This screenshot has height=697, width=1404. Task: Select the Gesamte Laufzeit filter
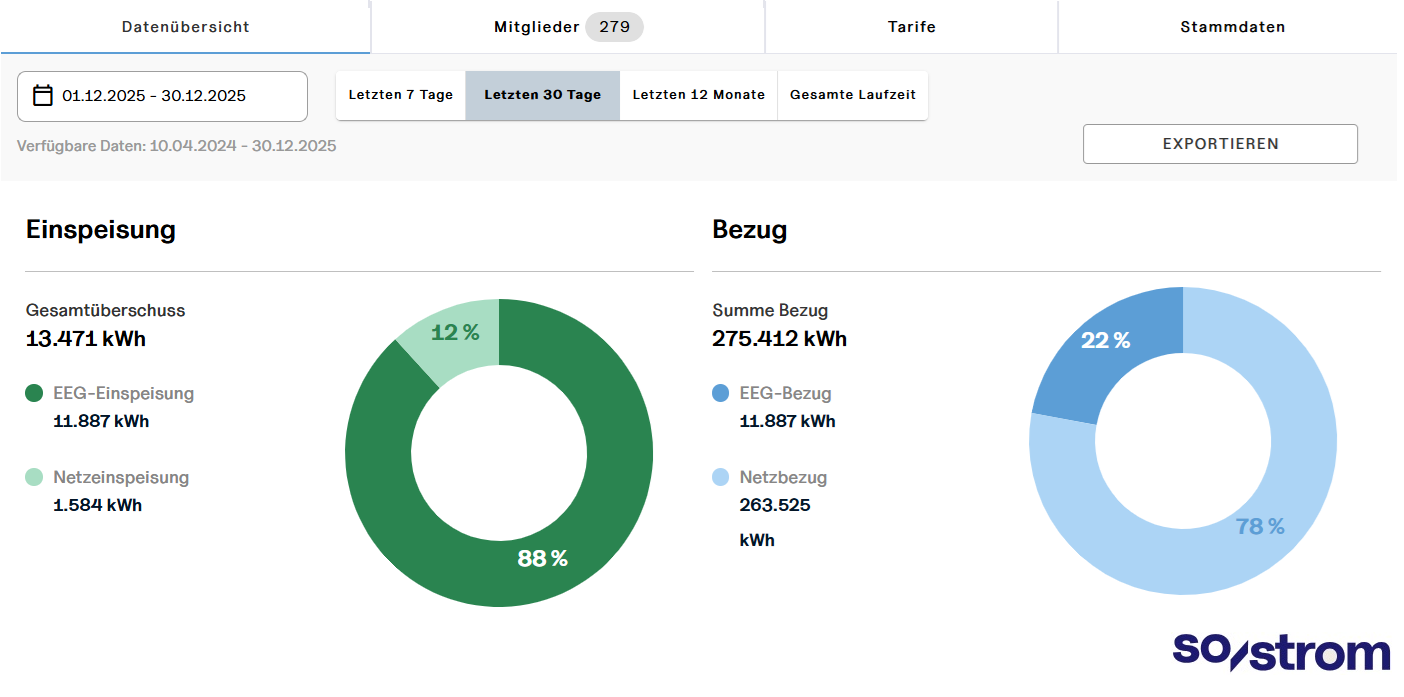pyautogui.click(x=853, y=94)
